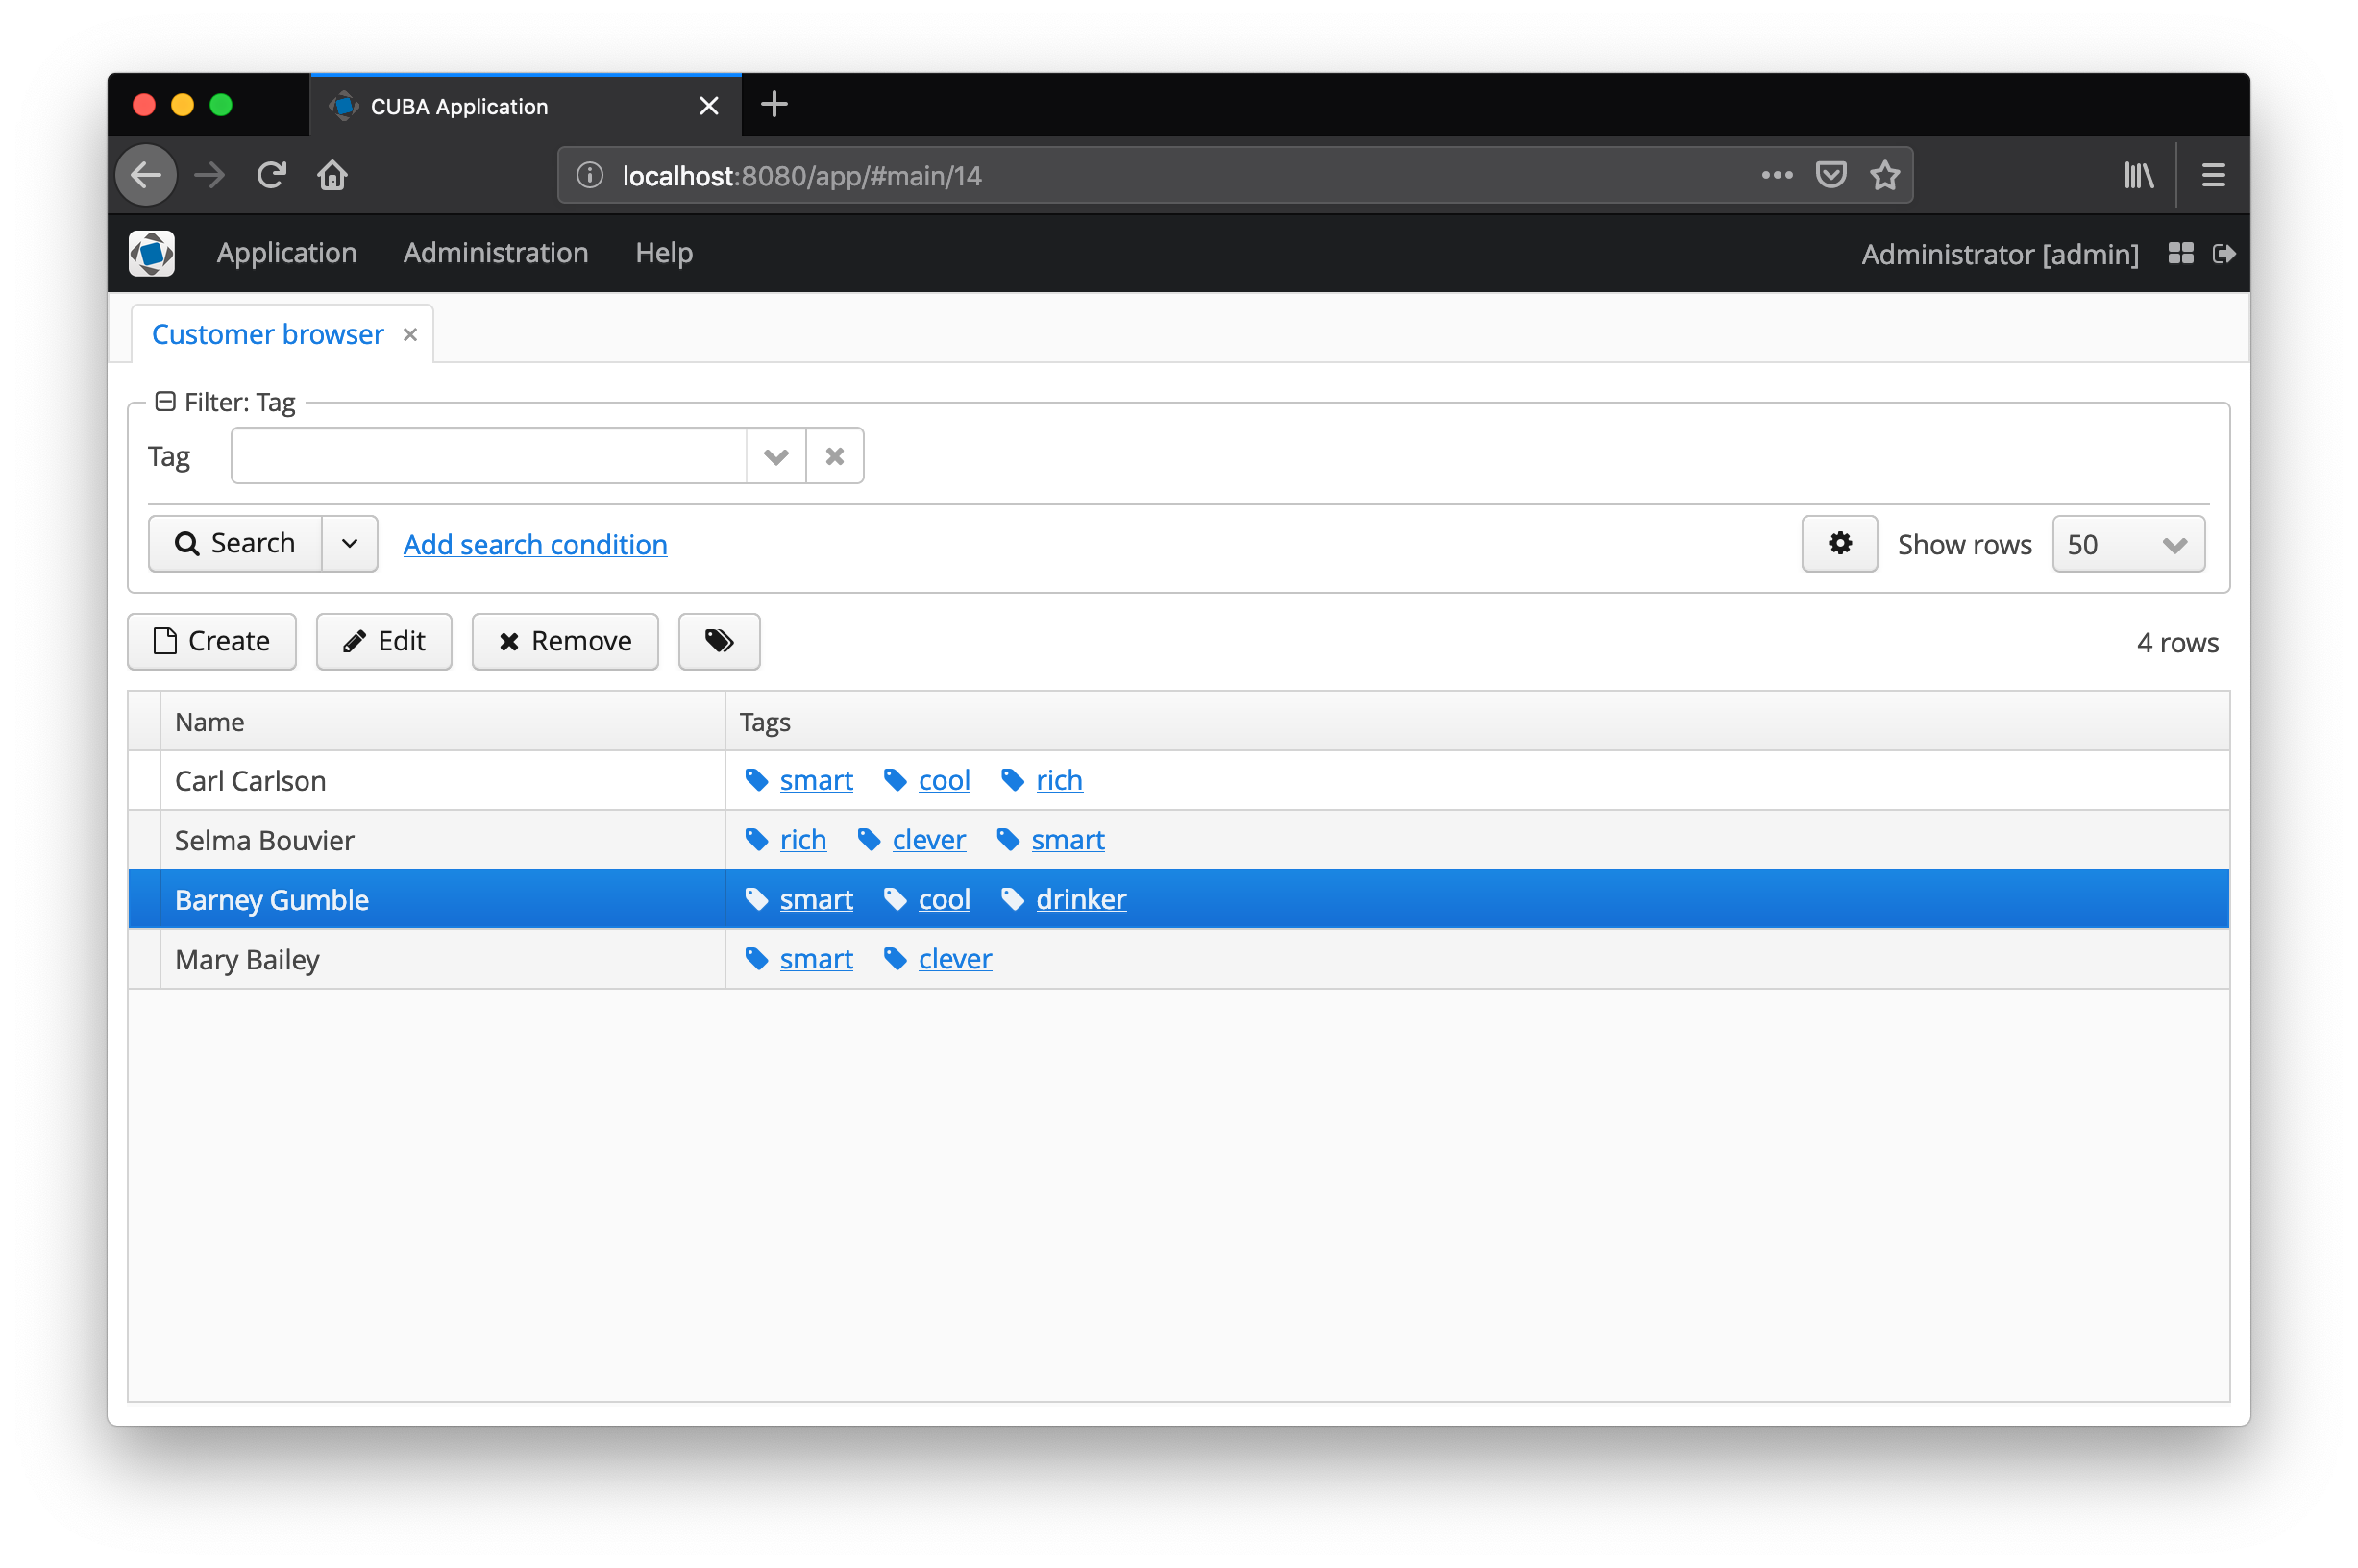Open the browser hamburger menu
Image resolution: width=2358 pixels, height=1568 pixels.
(x=2213, y=175)
